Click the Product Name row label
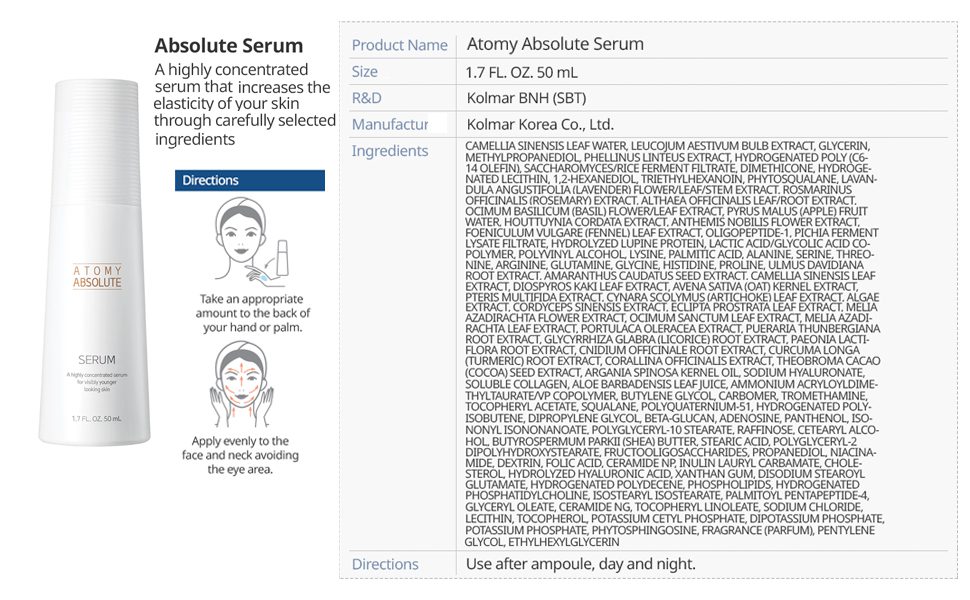This screenshot has height=600, width=970. [x=399, y=45]
